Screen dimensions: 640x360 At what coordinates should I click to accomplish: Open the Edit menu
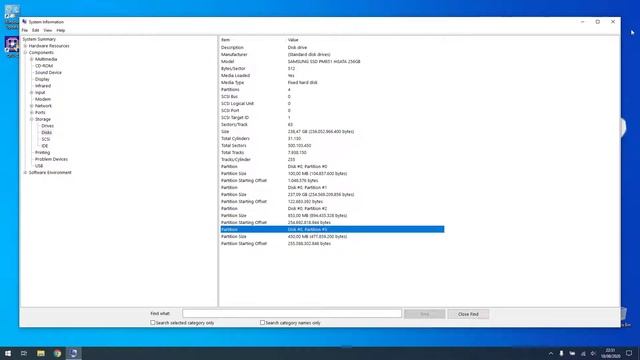pyautogui.click(x=36, y=30)
